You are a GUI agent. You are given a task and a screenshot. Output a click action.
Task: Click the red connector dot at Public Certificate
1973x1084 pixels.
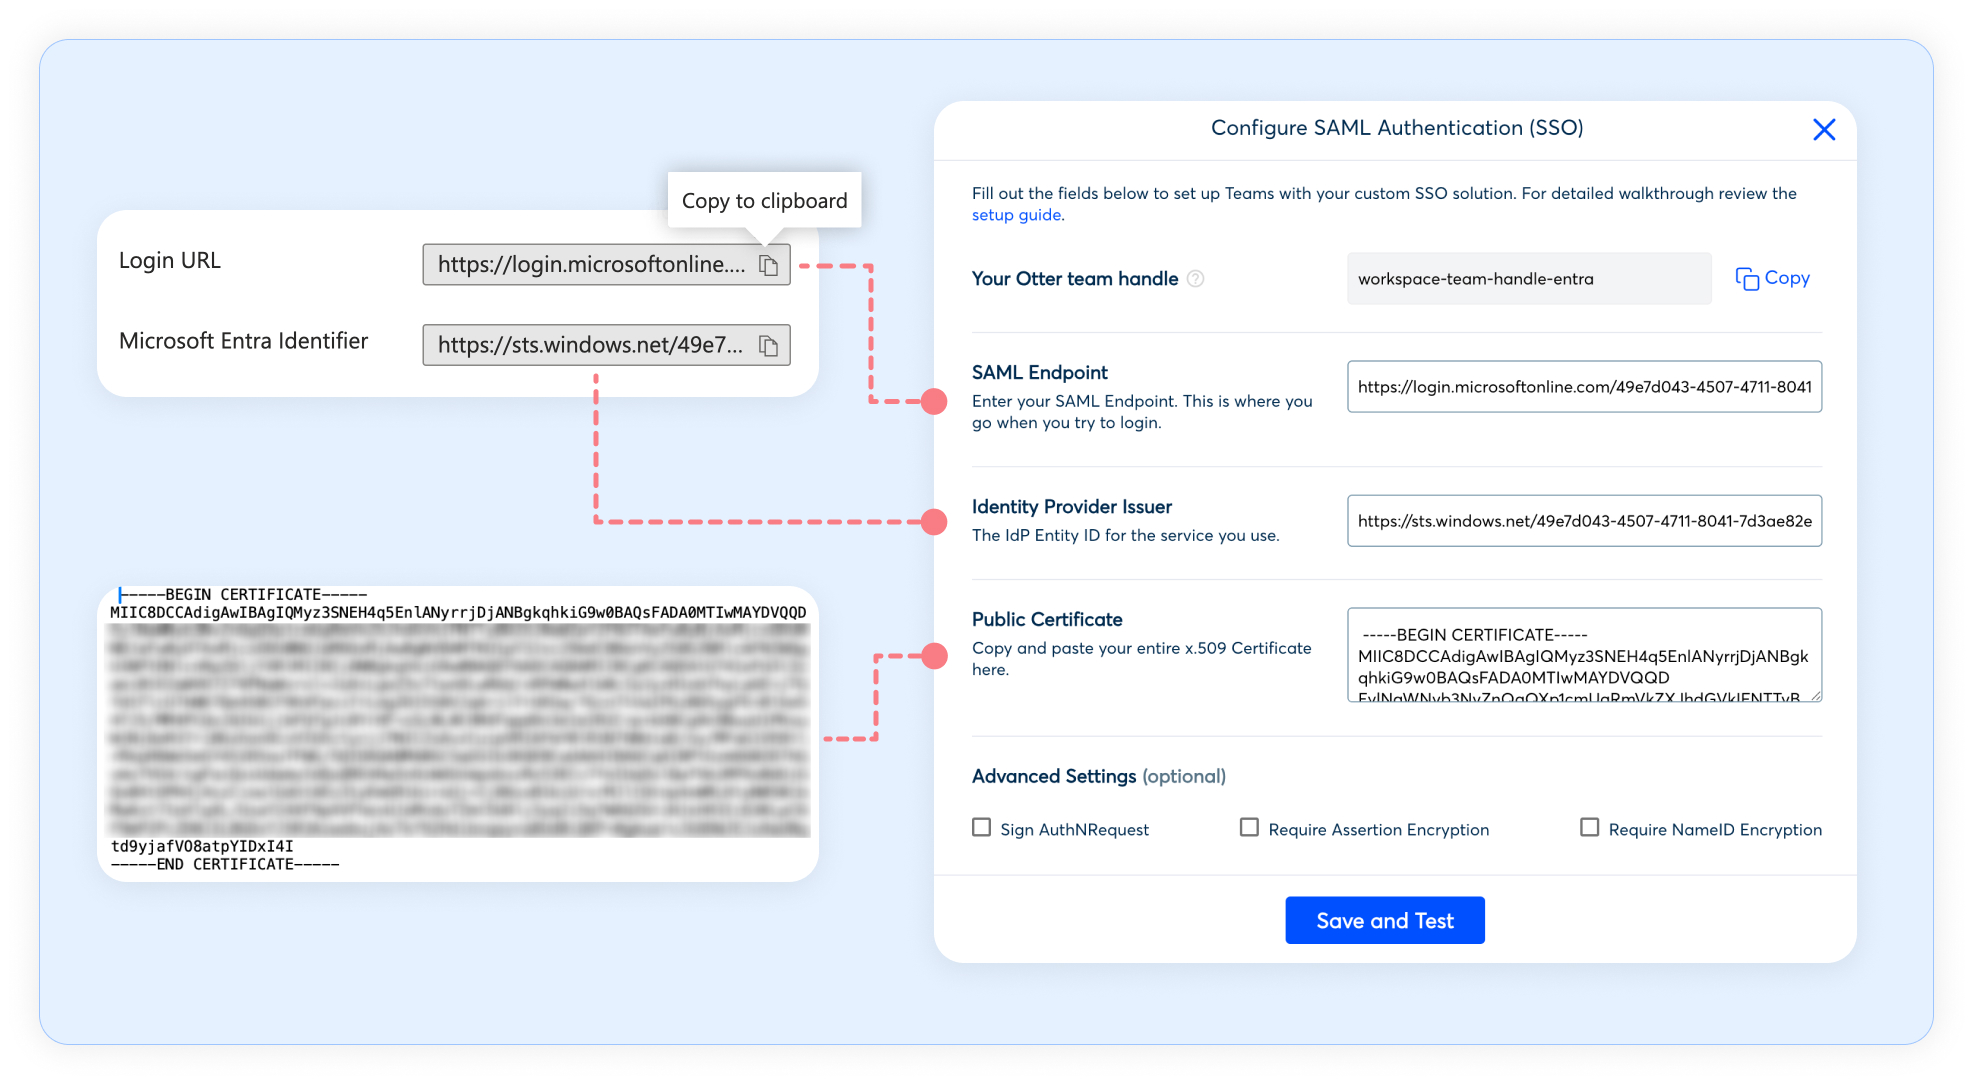point(933,656)
